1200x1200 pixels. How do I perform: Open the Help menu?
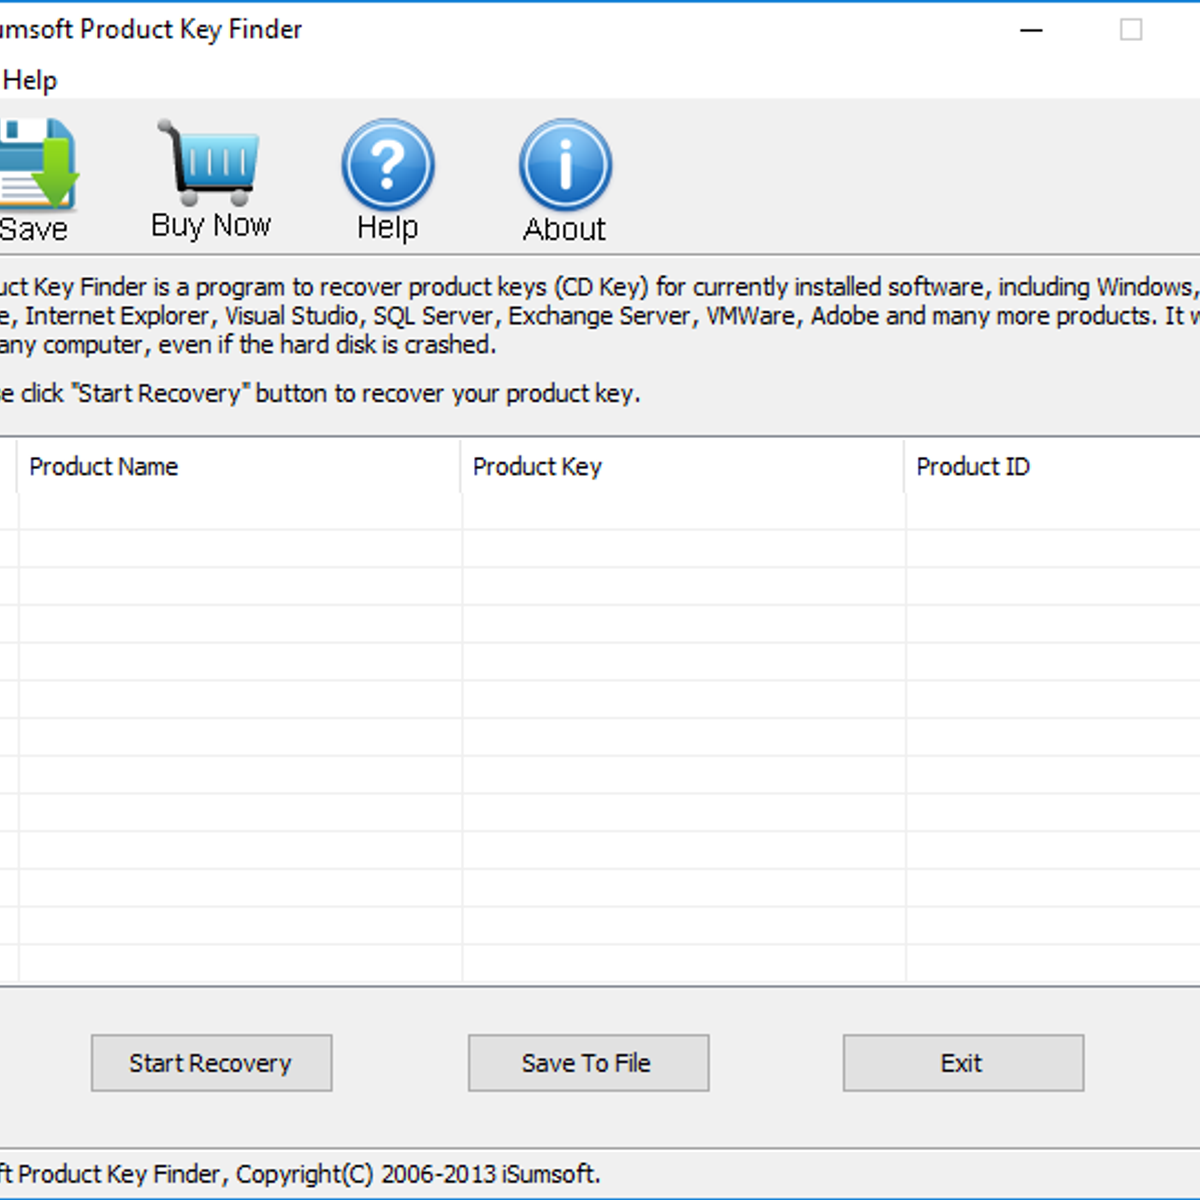click(31, 79)
